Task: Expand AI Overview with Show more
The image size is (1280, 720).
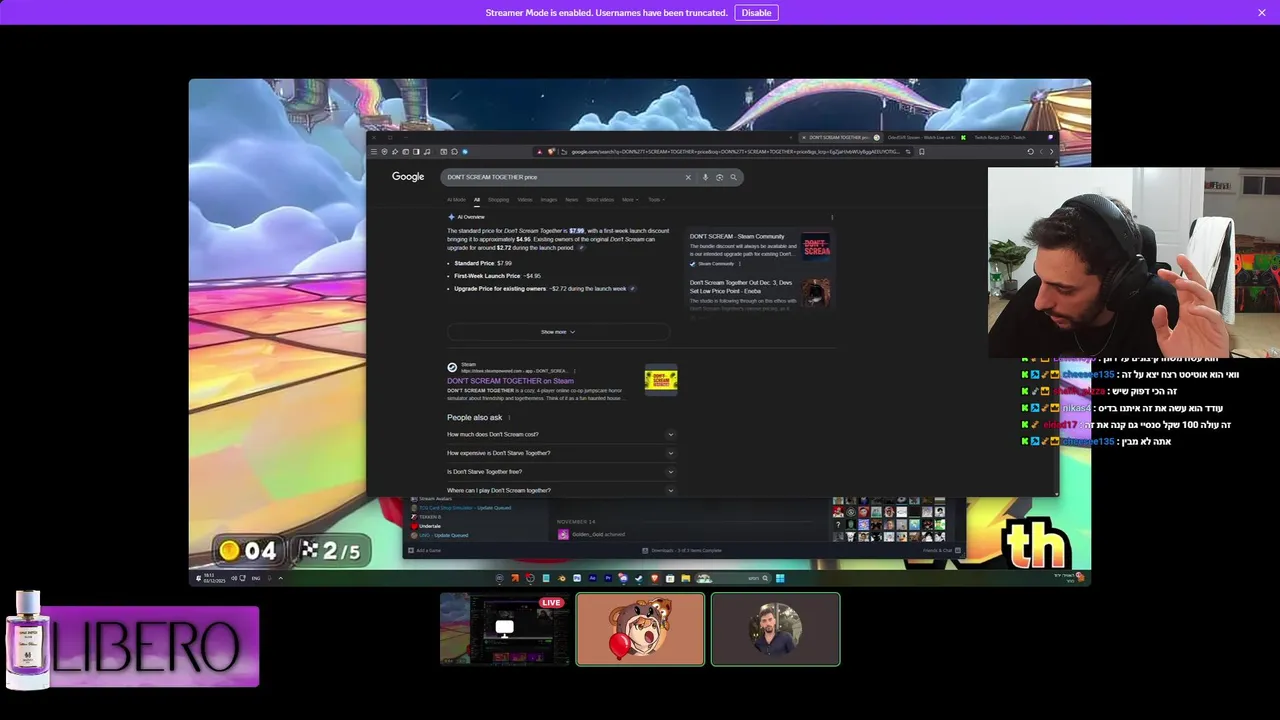Action: [x=558, y=332]
